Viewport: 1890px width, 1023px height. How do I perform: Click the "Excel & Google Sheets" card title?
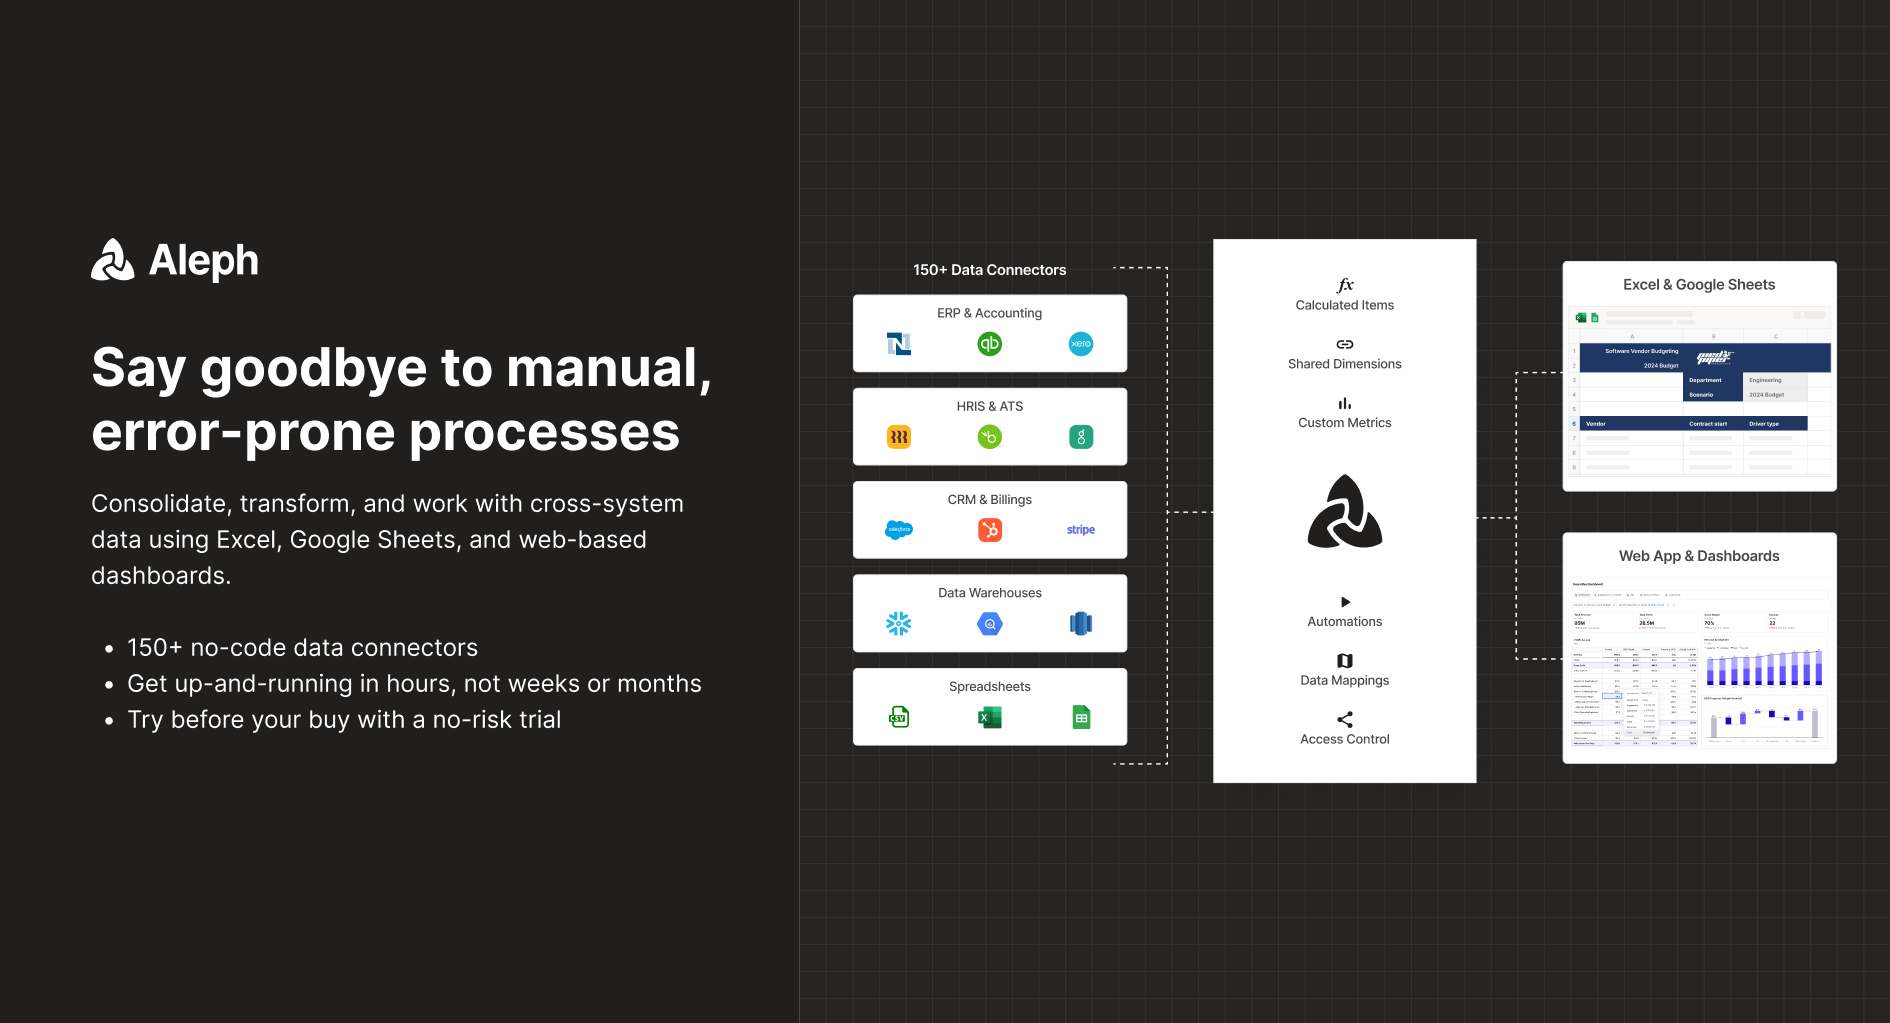(1699, 285)
